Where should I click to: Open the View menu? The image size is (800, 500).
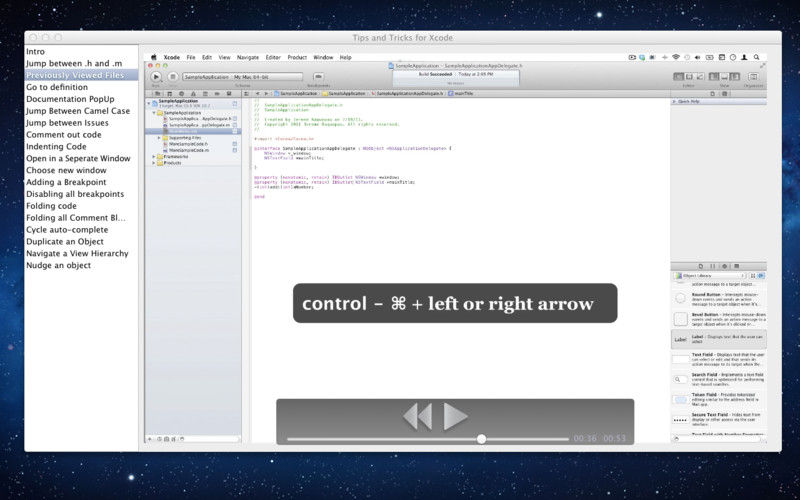224,57
